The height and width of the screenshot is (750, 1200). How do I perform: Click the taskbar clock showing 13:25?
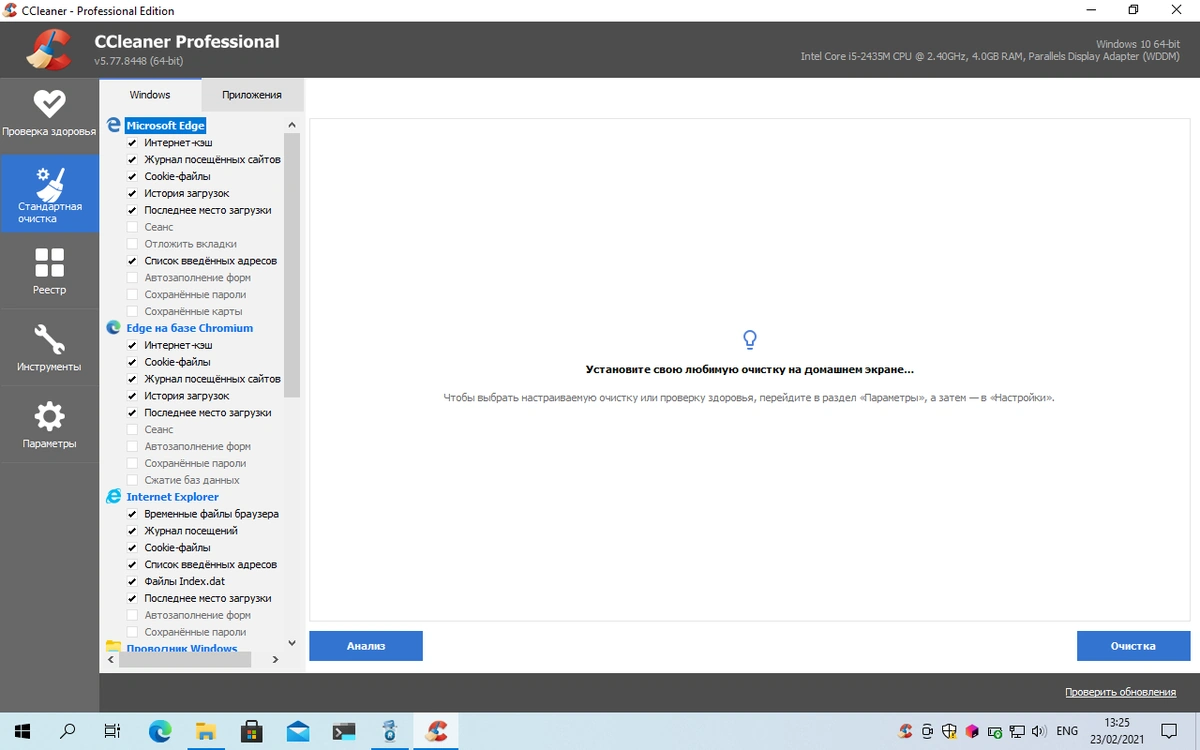click(1117, 731)
